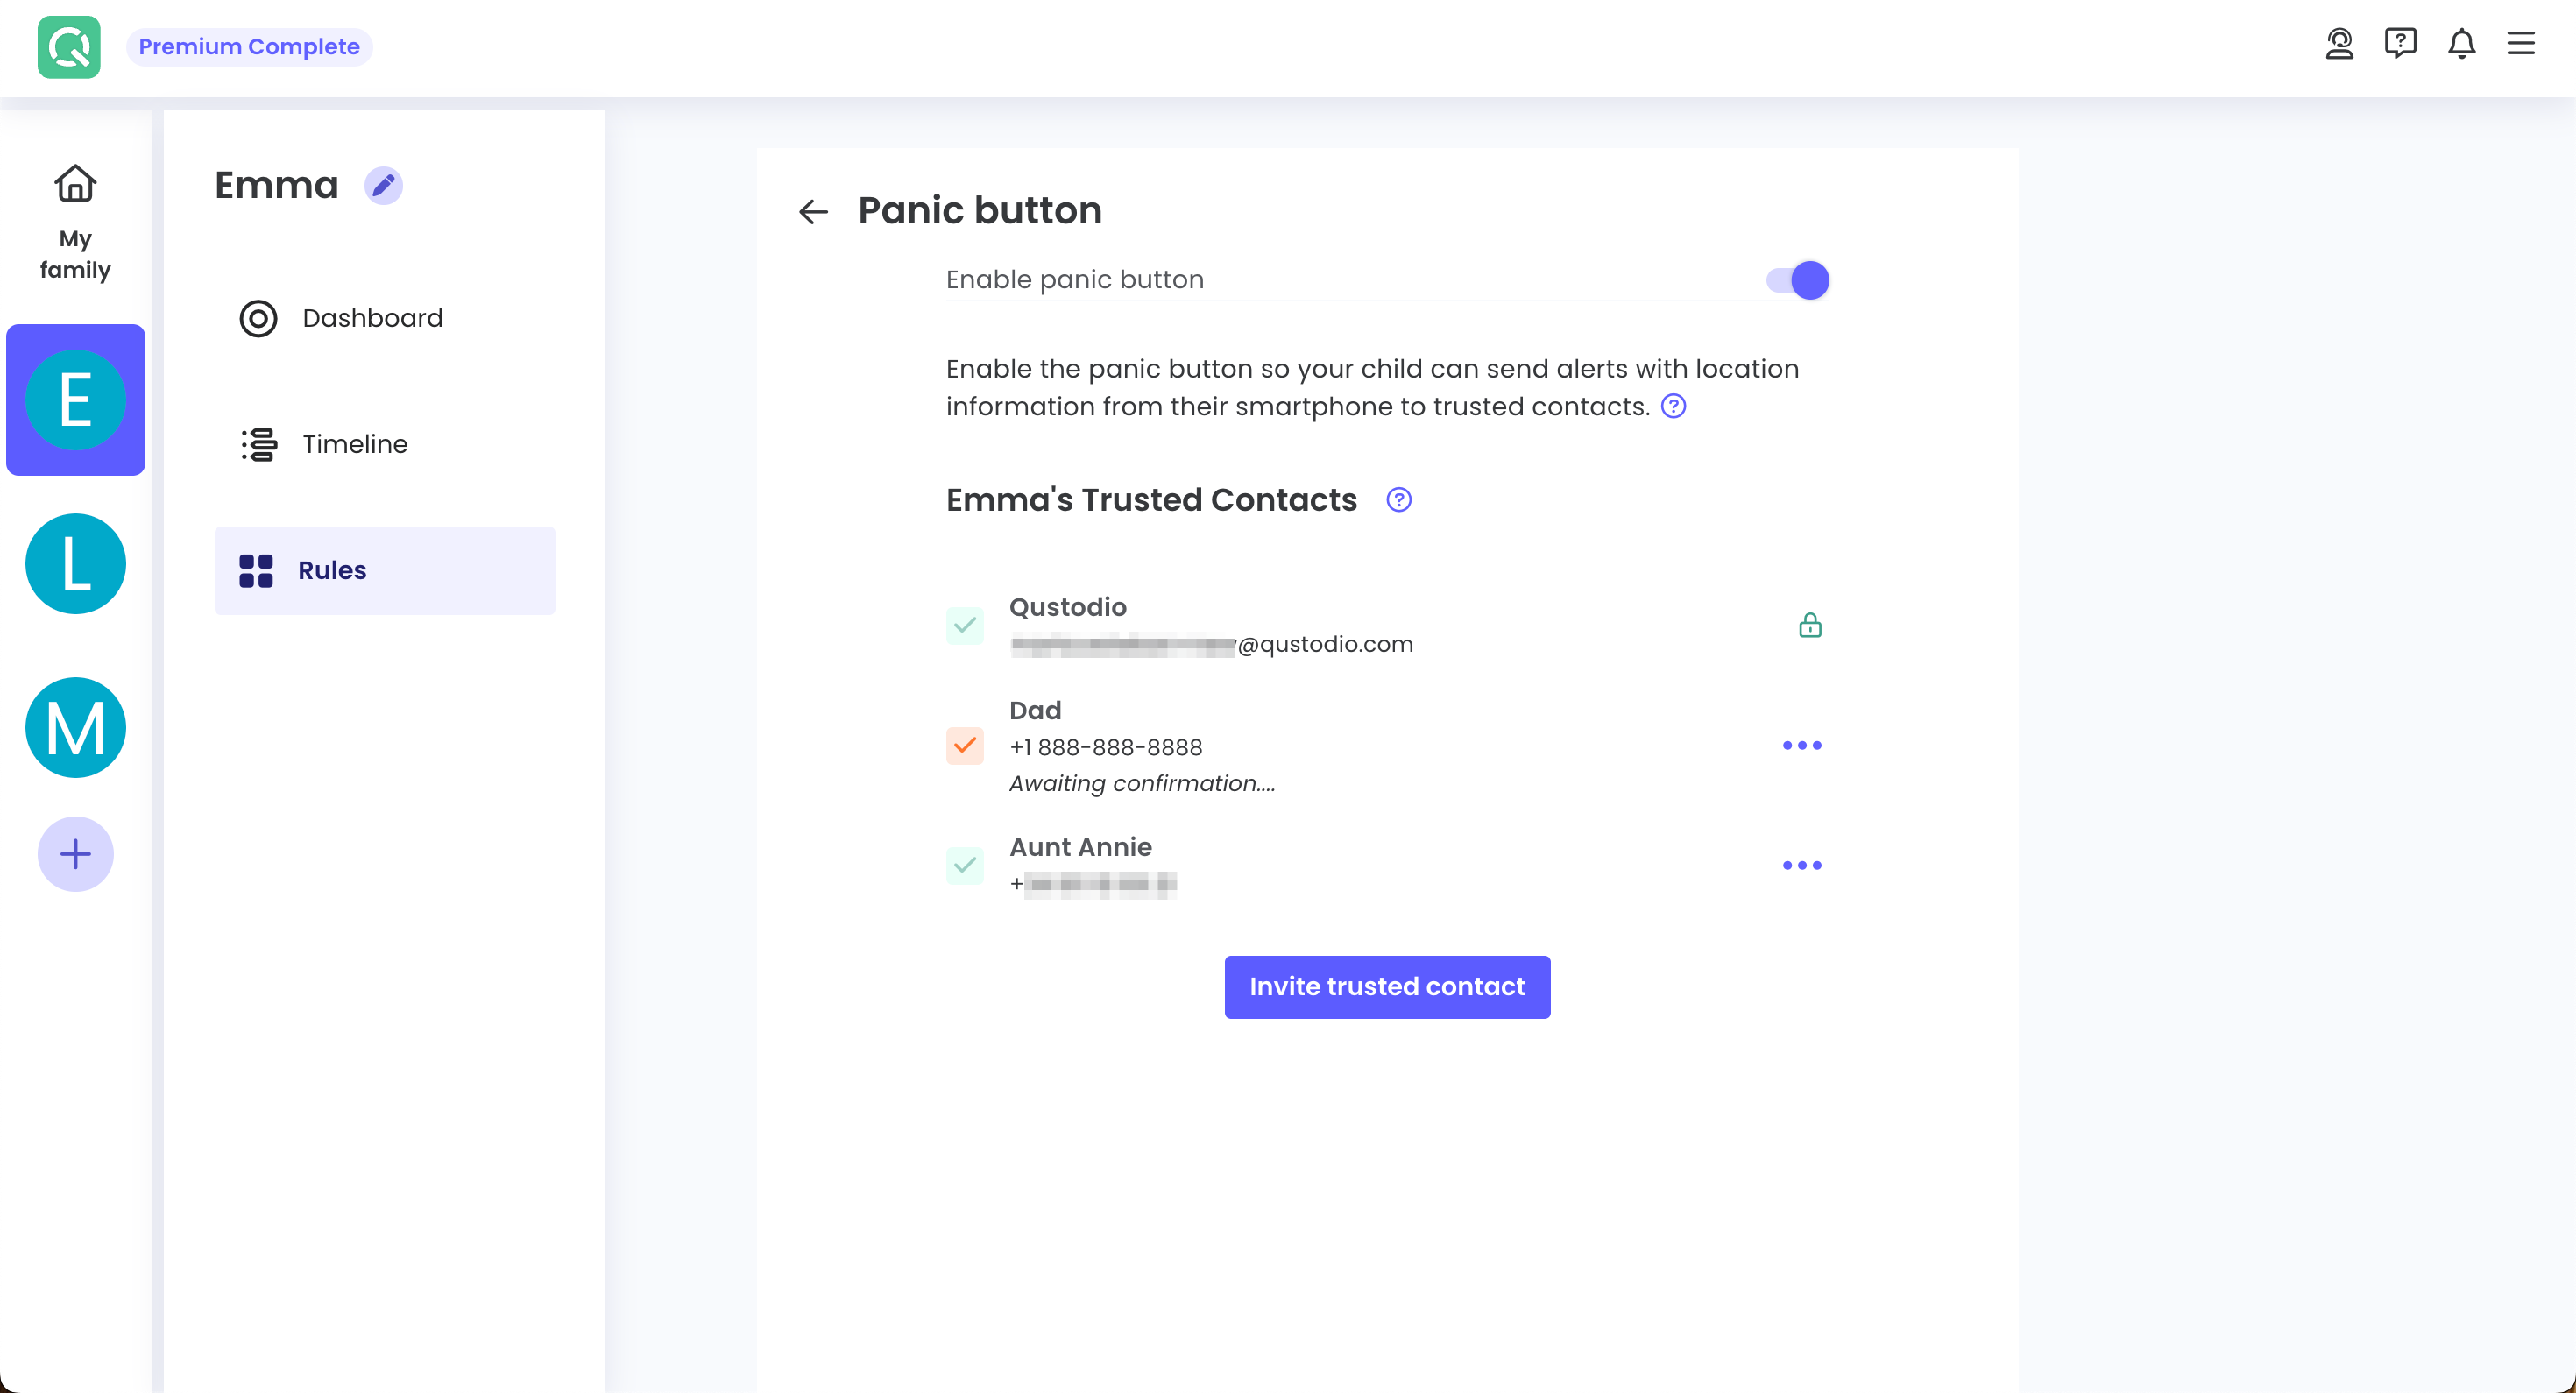This screenshot has height=1393, width=2576.
Task: Open options menu for Dad contact
Action: tap(1801, 746)
